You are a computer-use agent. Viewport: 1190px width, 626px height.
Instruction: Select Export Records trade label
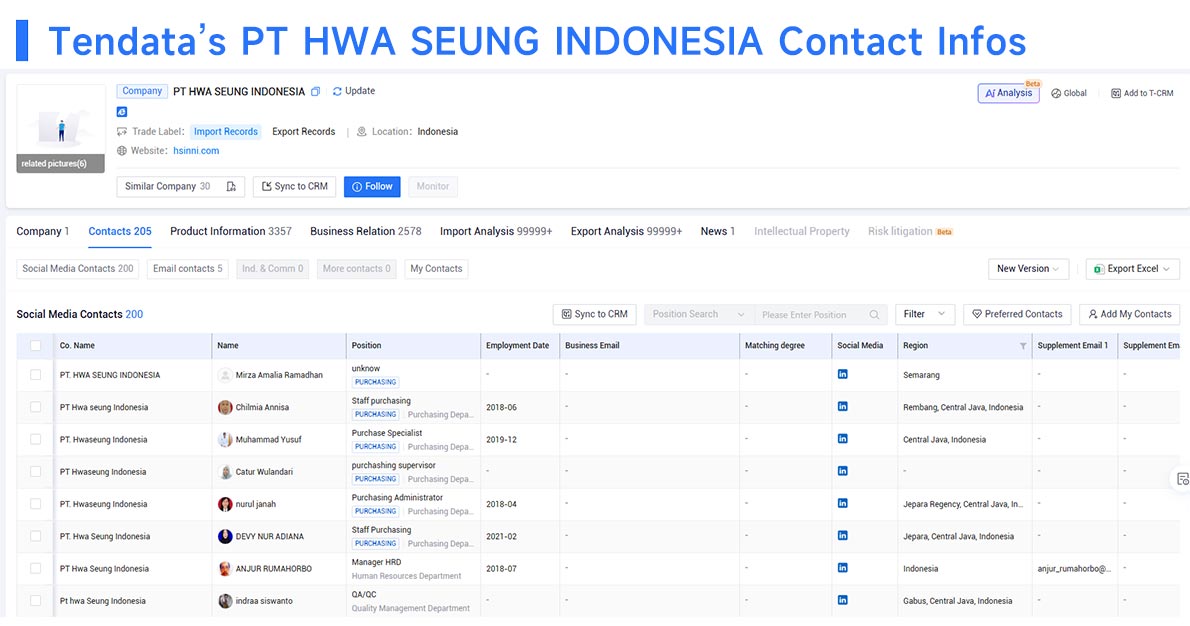[304, 132]
